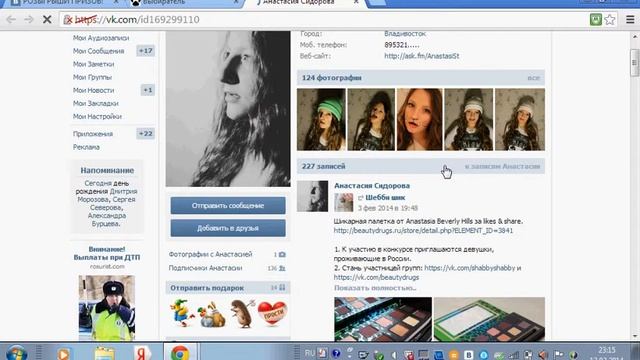
Task: Click the traffic policeman ad image
Action: click(x=107, y=308)
